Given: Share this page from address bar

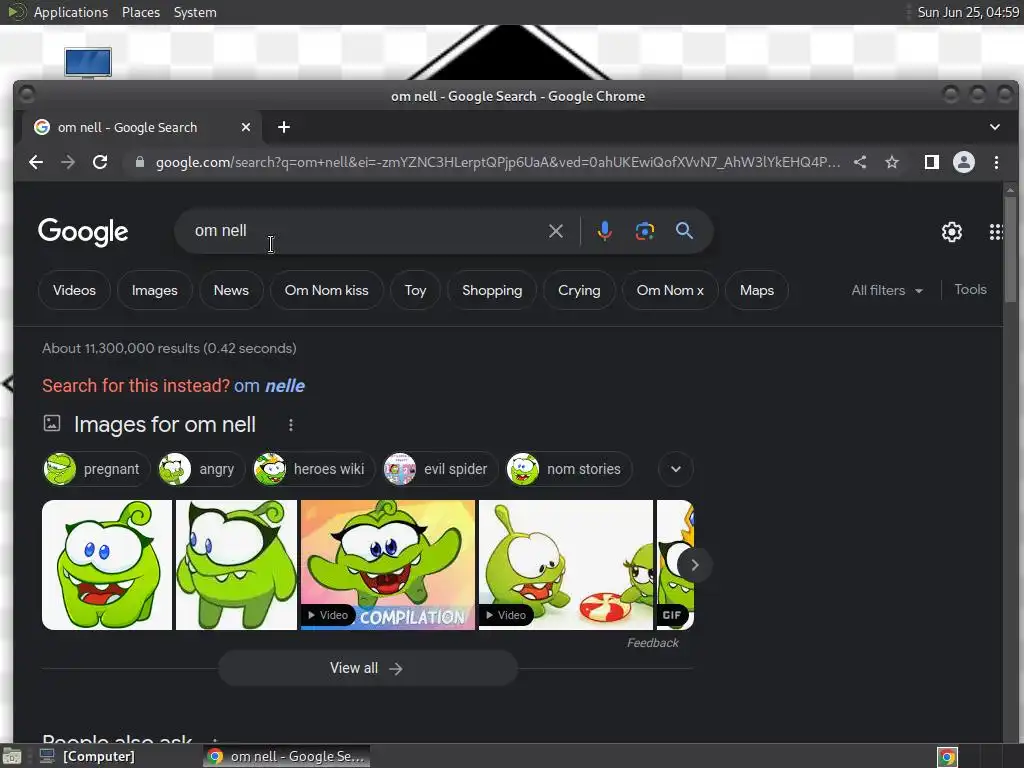Looking at the screenshot, I should [860, 162].
